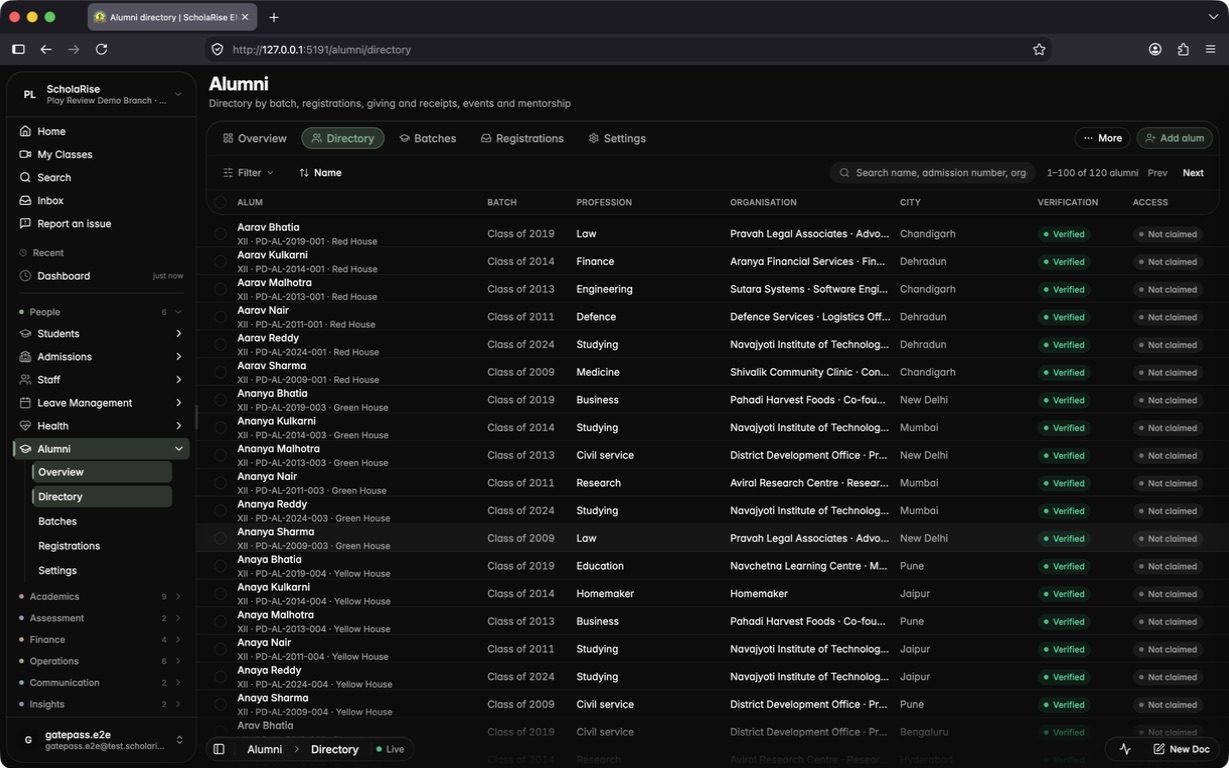This screenshot has height=768, width=1229.
Task: Select the Aarav Kulkarni row checkbox
Action: pos(220,261)
